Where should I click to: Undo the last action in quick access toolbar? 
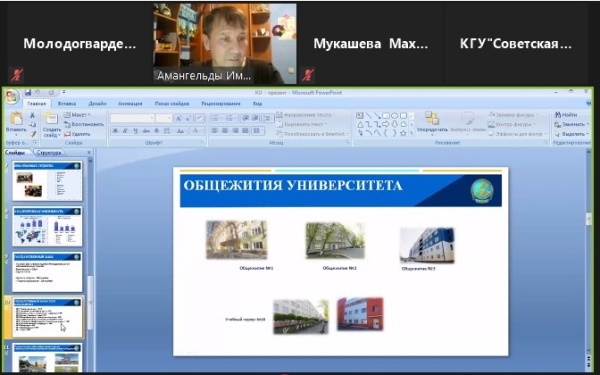pyautogui.click(x=38, y=93)
